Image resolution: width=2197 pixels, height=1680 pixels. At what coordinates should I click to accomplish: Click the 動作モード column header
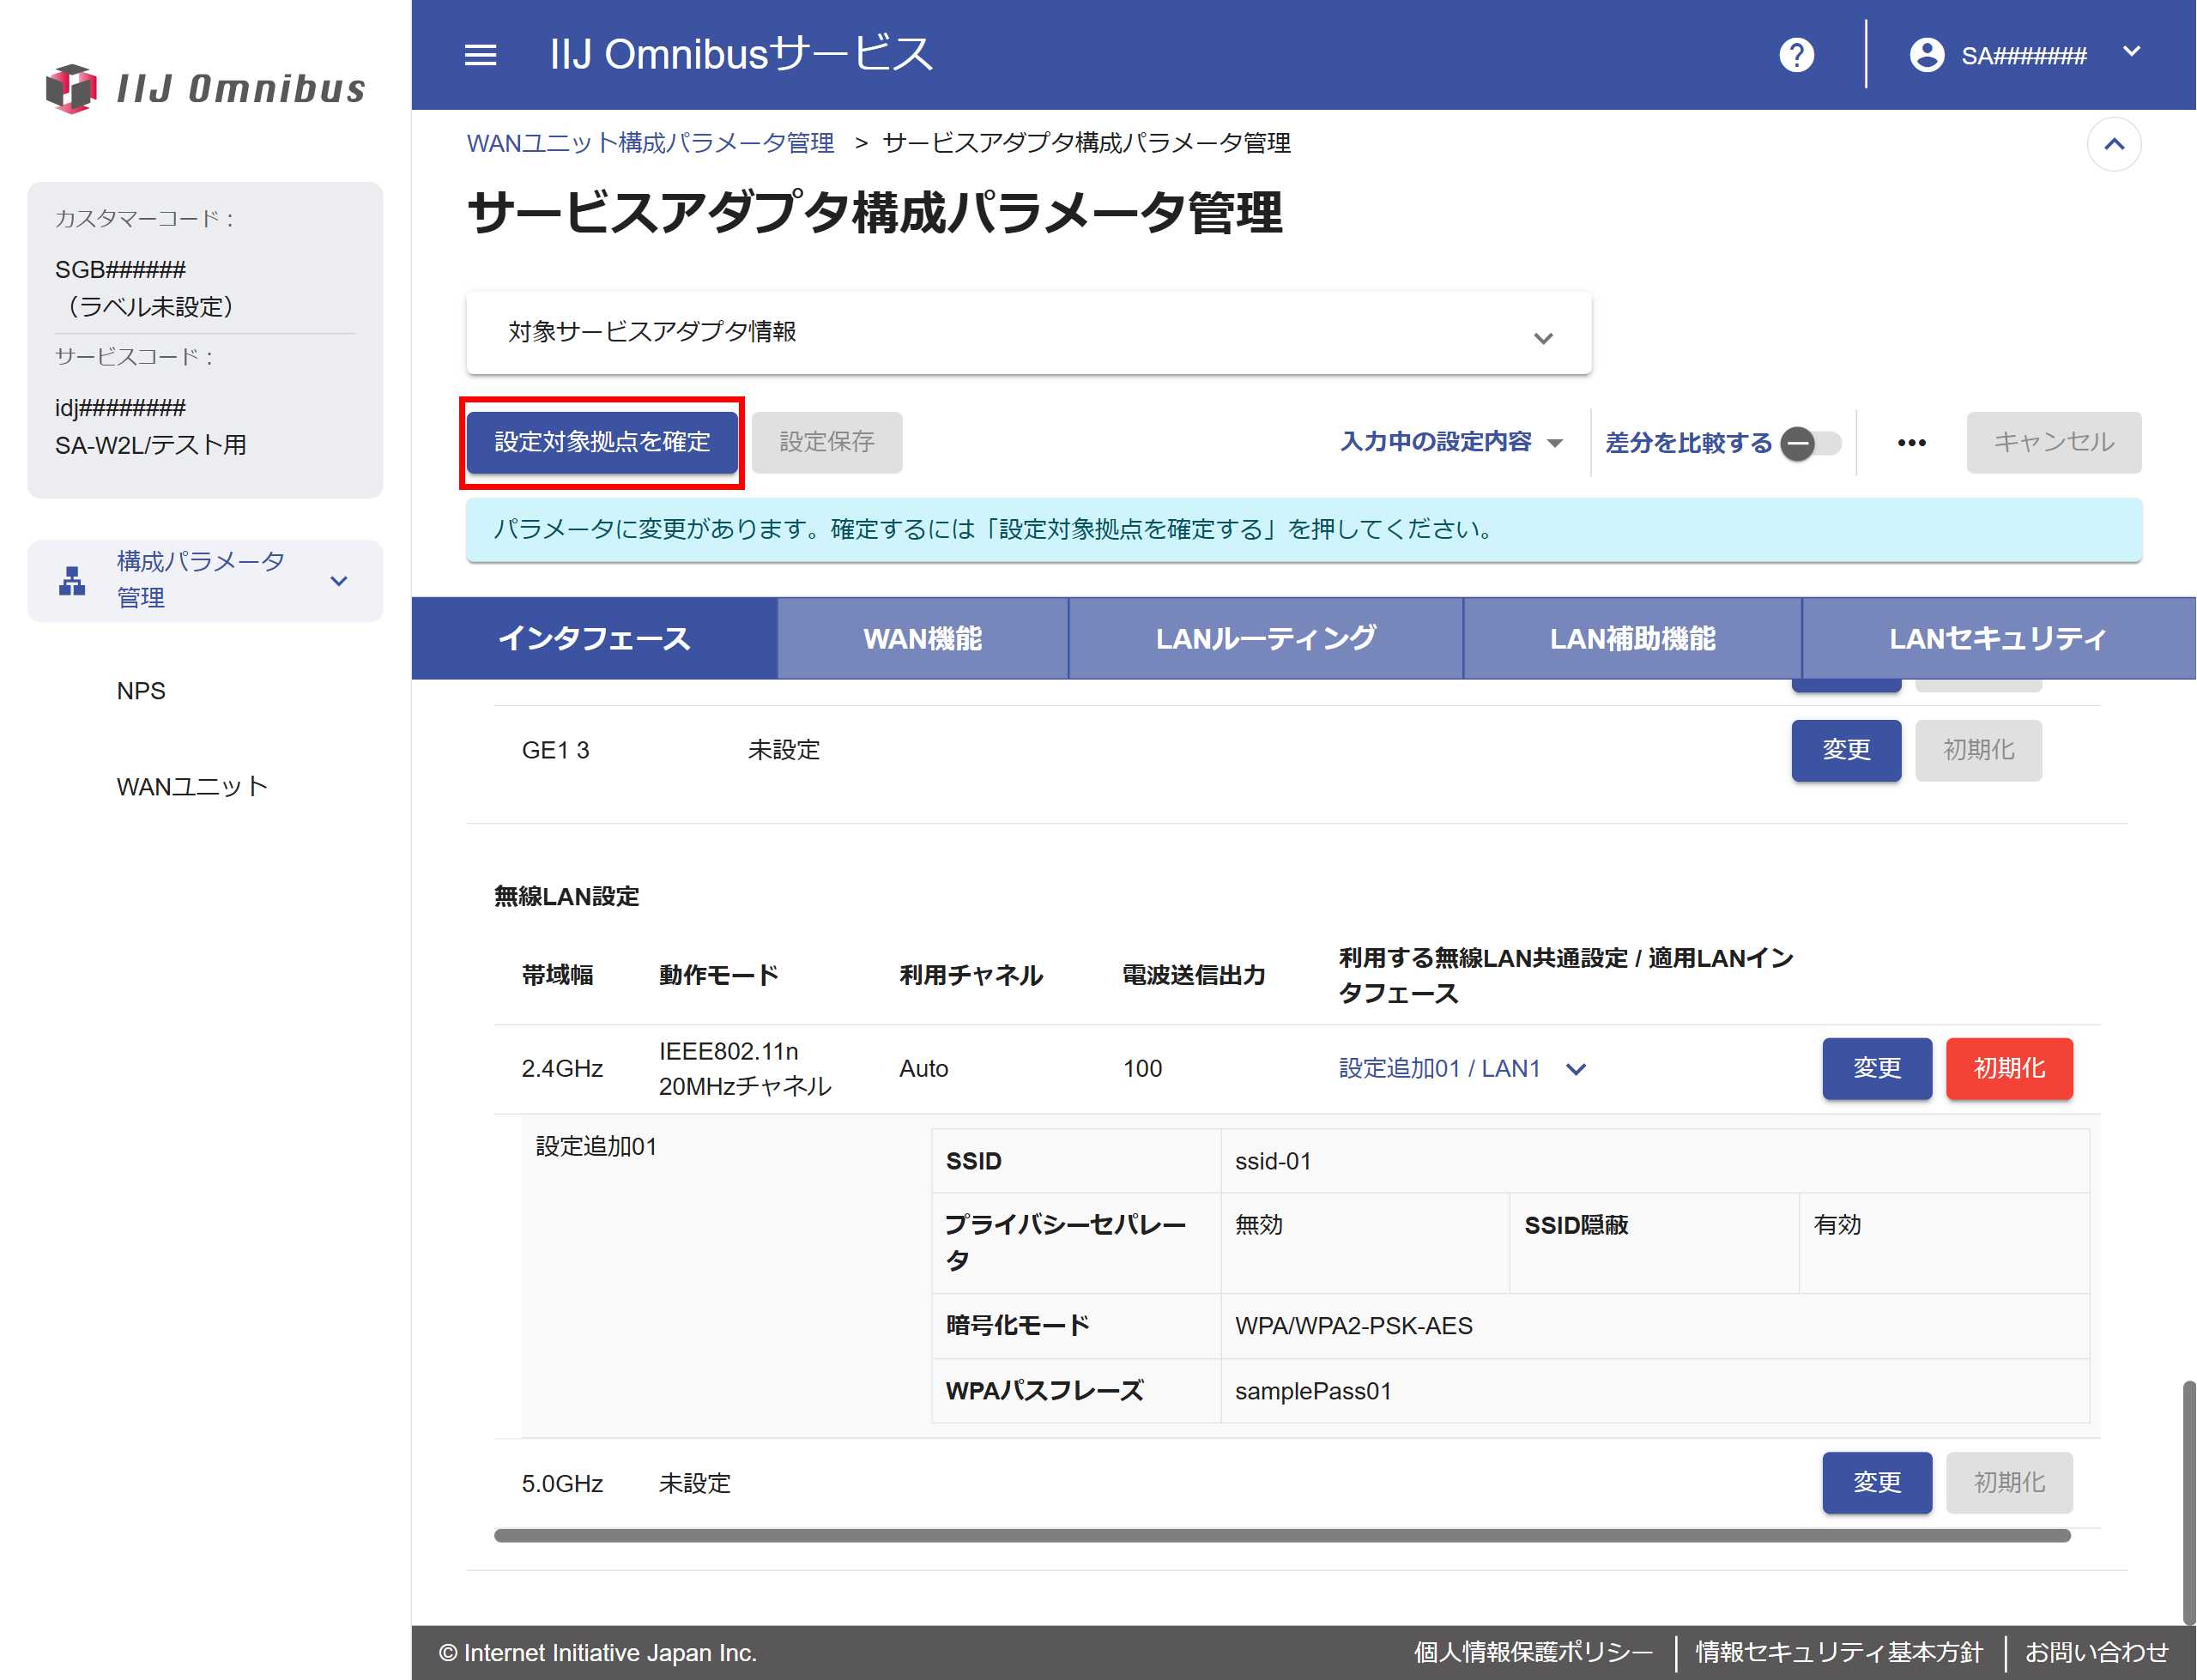coord(718,975)
